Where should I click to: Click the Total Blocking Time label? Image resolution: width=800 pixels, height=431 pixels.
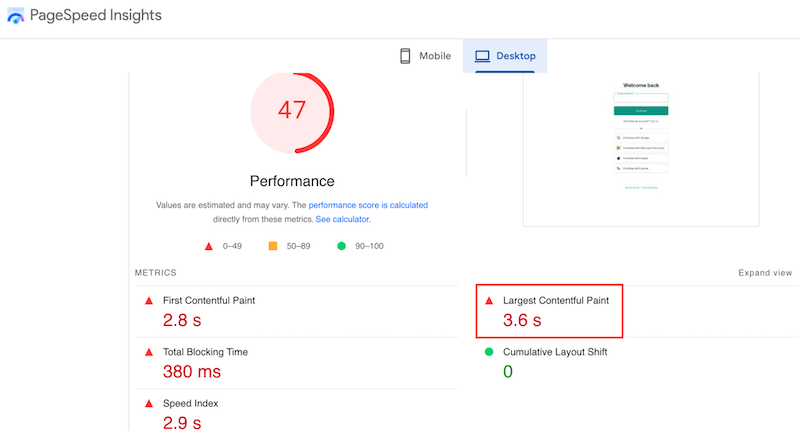[205, 352]
